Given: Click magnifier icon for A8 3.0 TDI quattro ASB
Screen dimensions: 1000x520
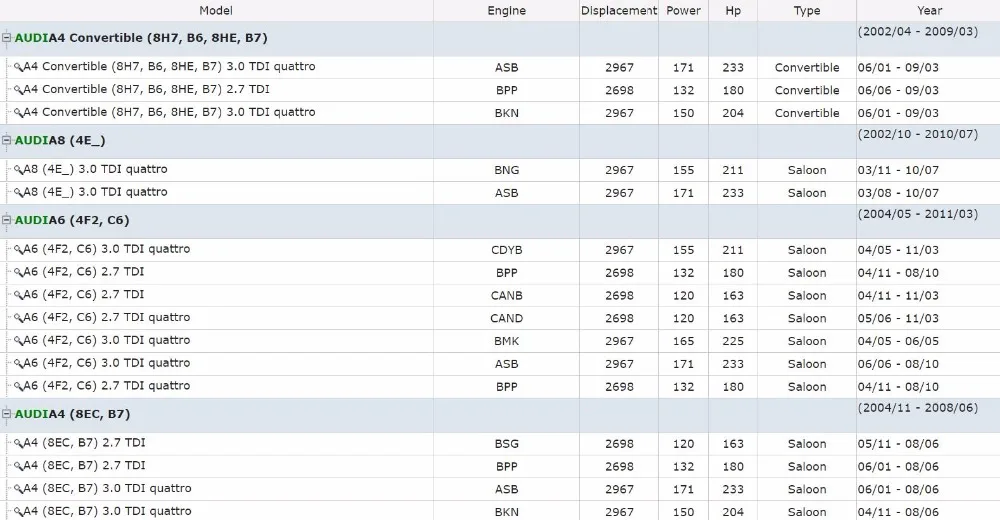Looking at the screenshot, I should pyautogui.click(x=18, y=193).
